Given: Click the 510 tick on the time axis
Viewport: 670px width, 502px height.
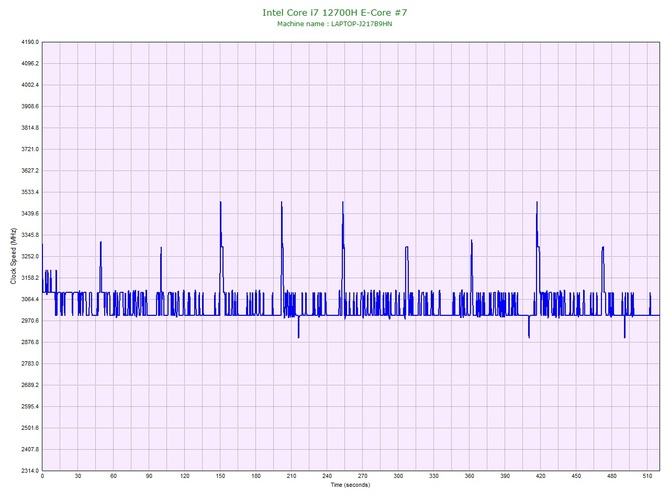Looking at the screenshot, I should click(647, 476).
